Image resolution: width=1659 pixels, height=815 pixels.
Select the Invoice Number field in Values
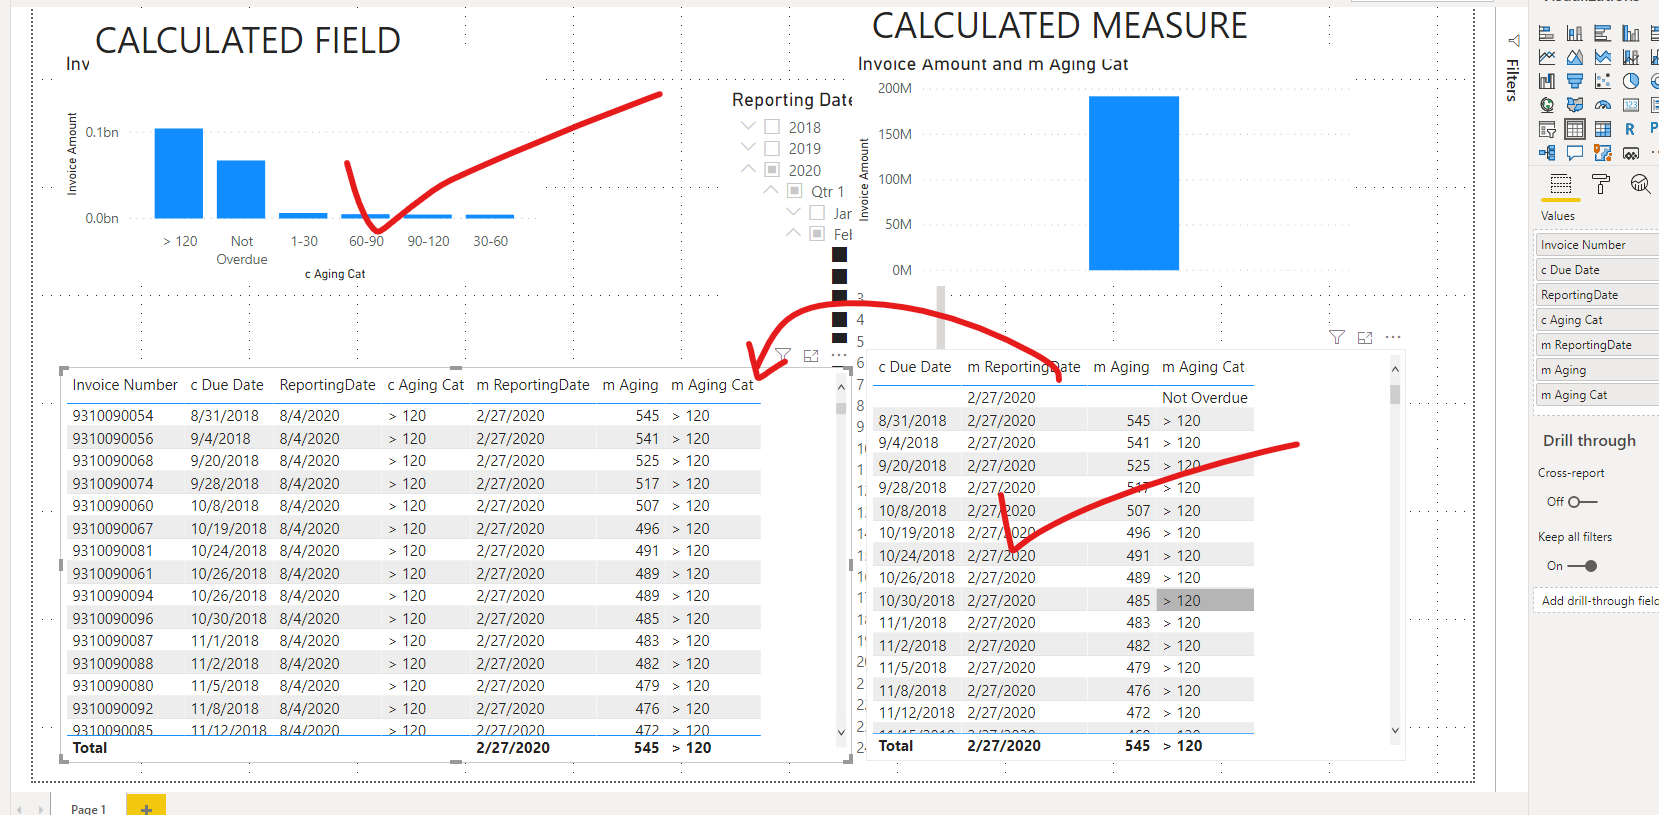1597,245
